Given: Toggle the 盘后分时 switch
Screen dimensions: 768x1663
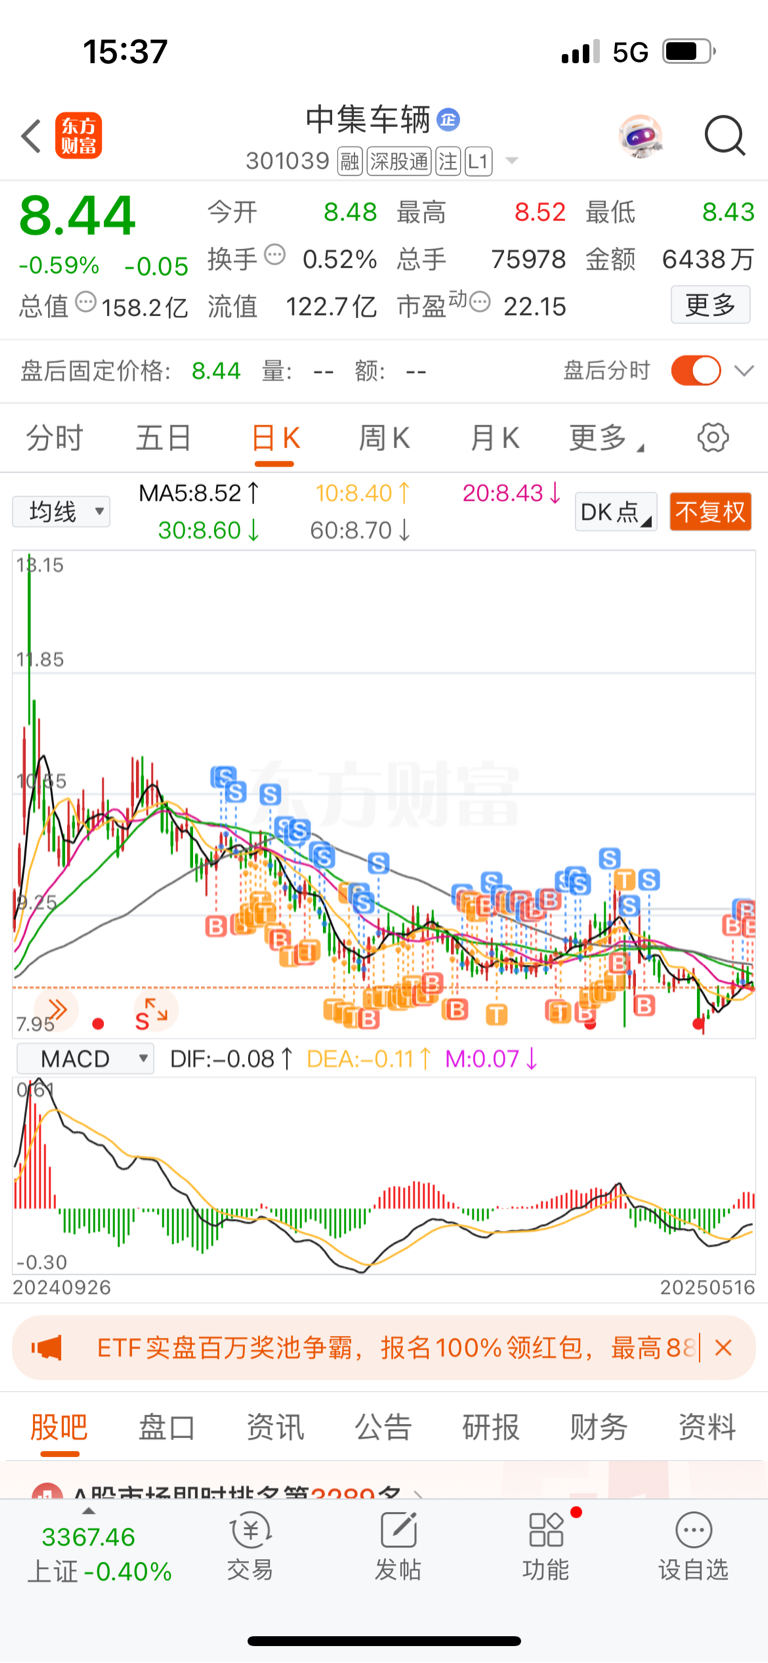Looking at the screenshot, I should [x=696, y=370].
